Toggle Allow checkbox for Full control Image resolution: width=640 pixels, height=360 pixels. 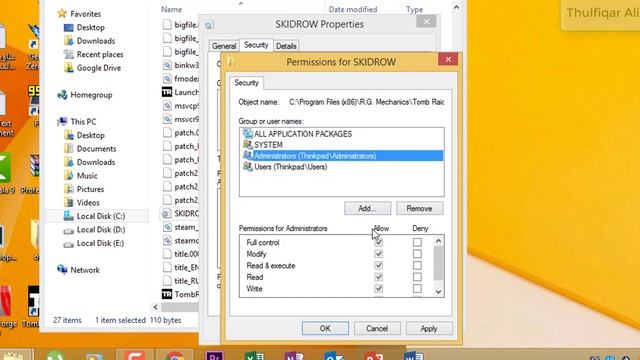378,242
